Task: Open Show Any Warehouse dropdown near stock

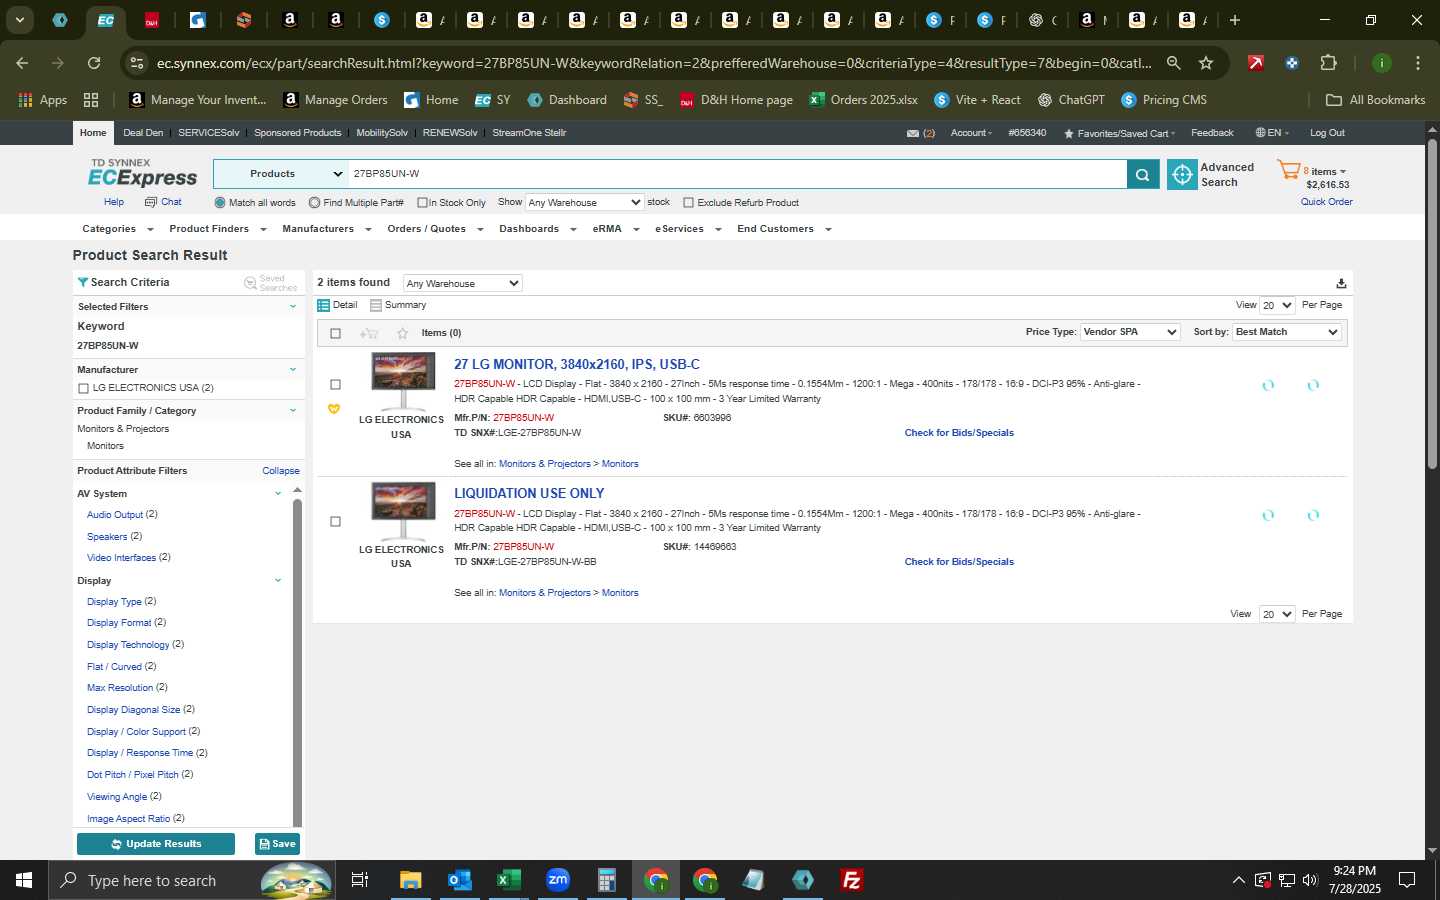Action: pos(584,202)
